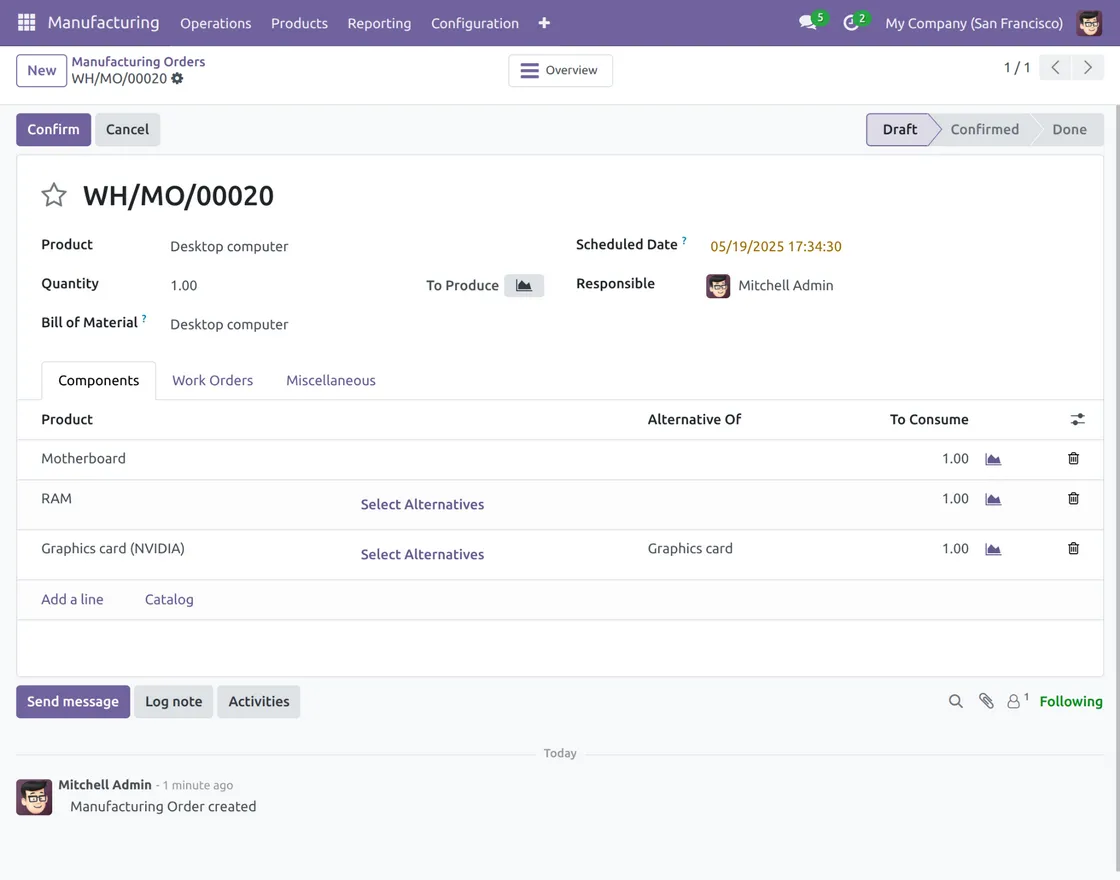Click Mitchell Admin's avatar in the chatter message
Image resolution: width=1120 pixels, height=880 pixels.
pos(34,797)
